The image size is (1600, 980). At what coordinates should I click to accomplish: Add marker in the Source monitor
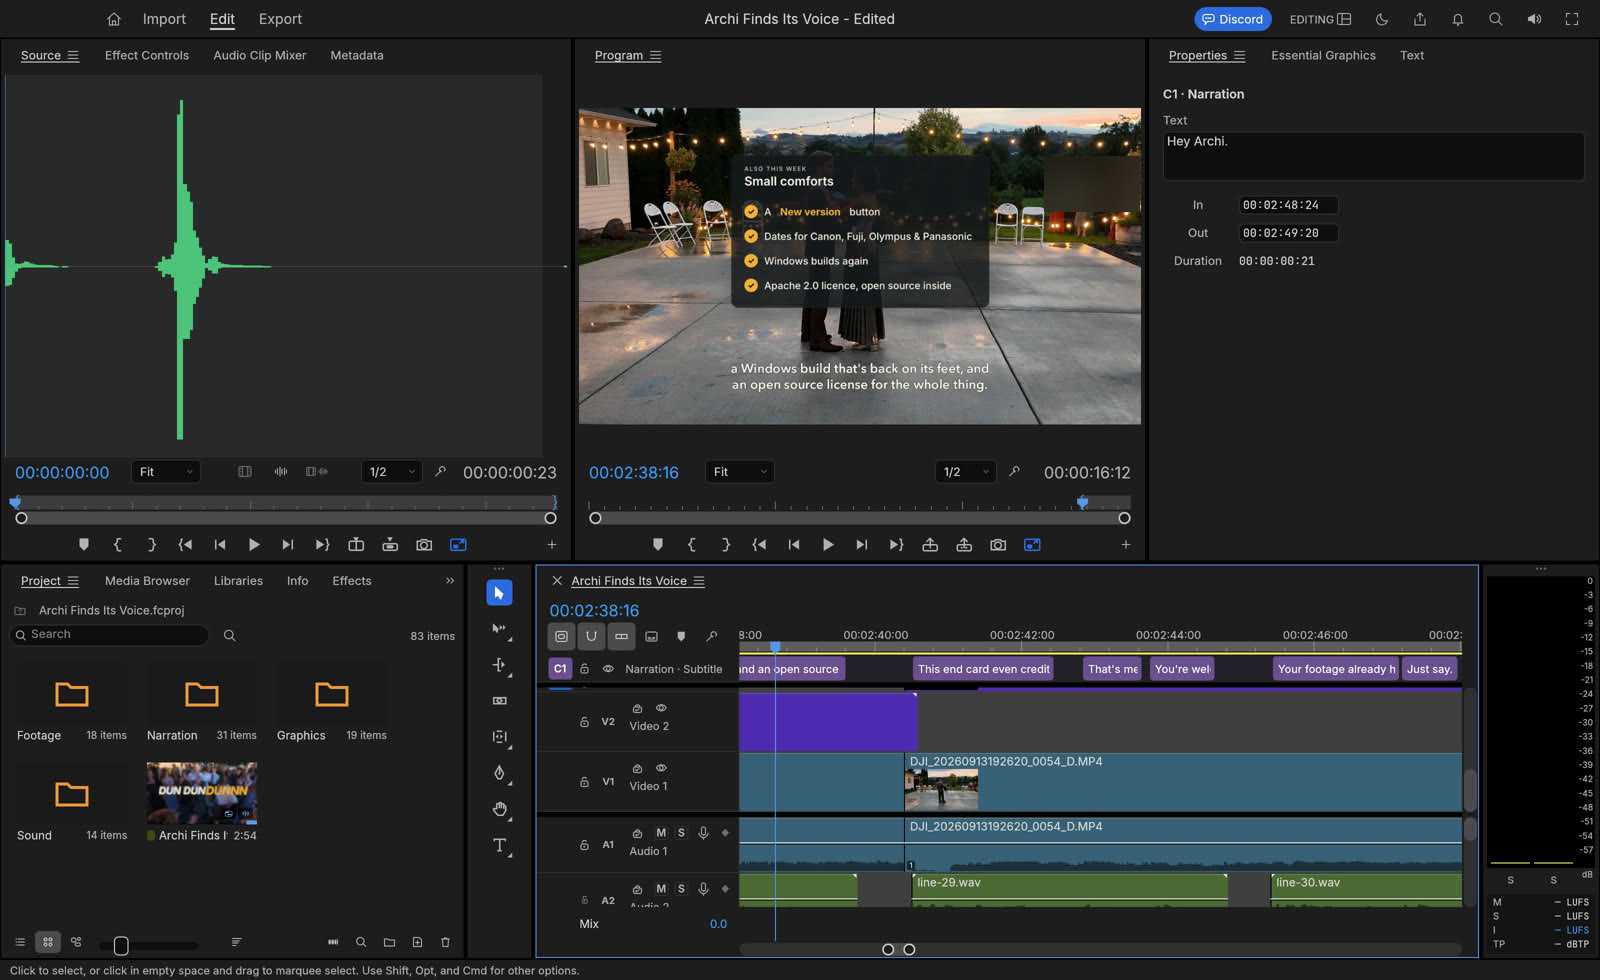click(x=84, y=545)
